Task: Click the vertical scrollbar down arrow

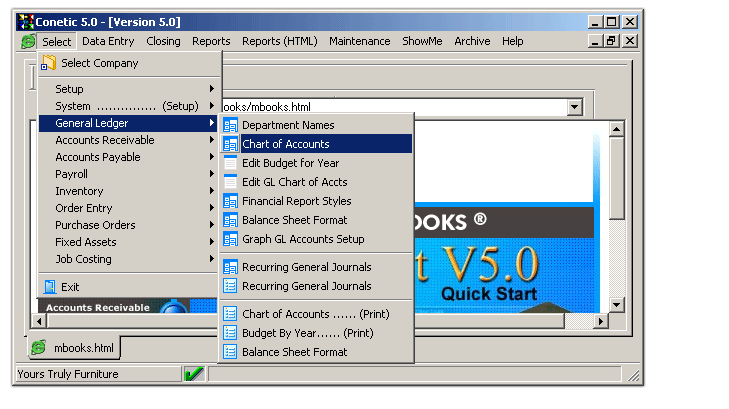Action: point(616,304)
